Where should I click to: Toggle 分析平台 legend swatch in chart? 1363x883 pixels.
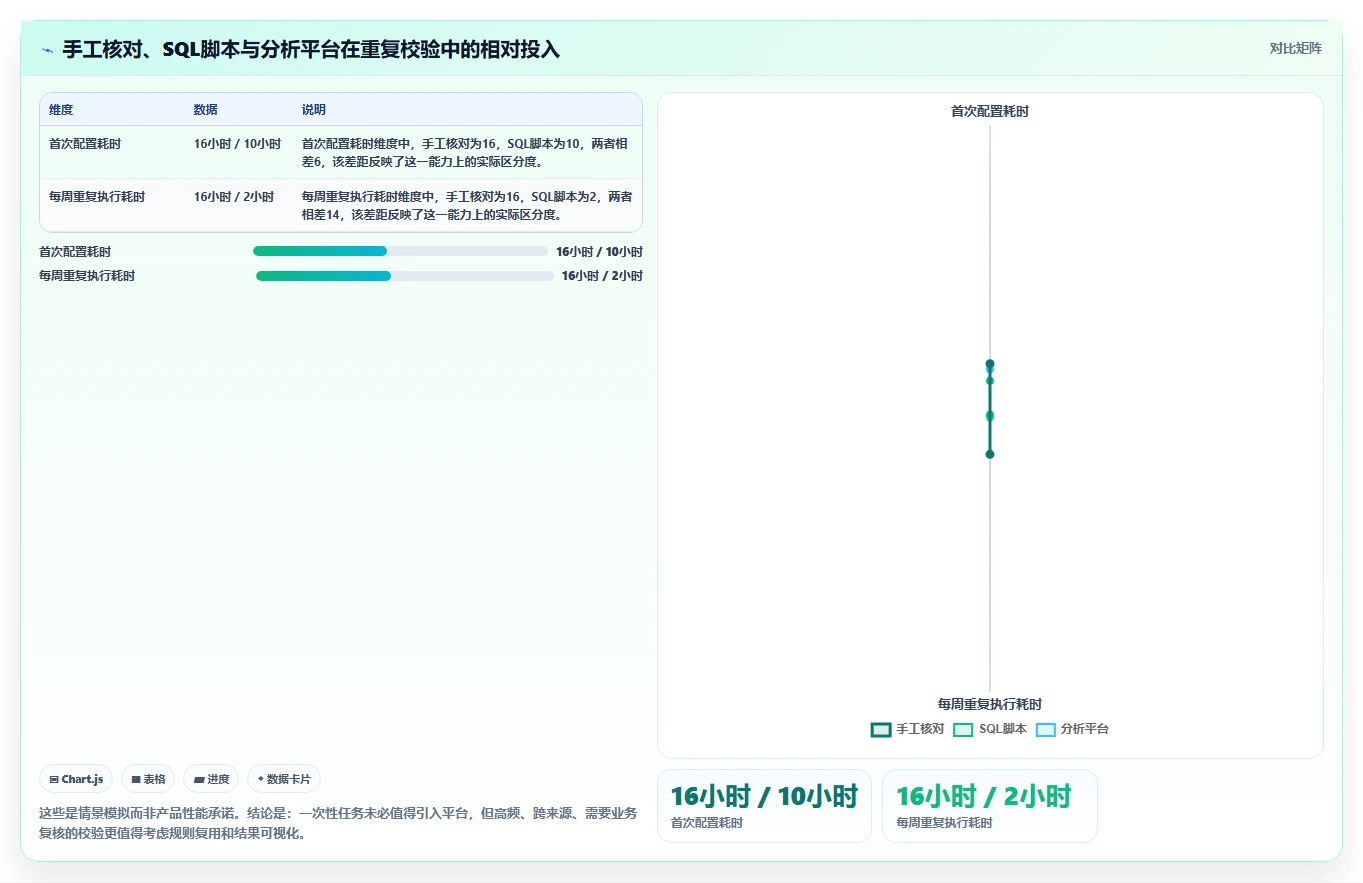1045,729
